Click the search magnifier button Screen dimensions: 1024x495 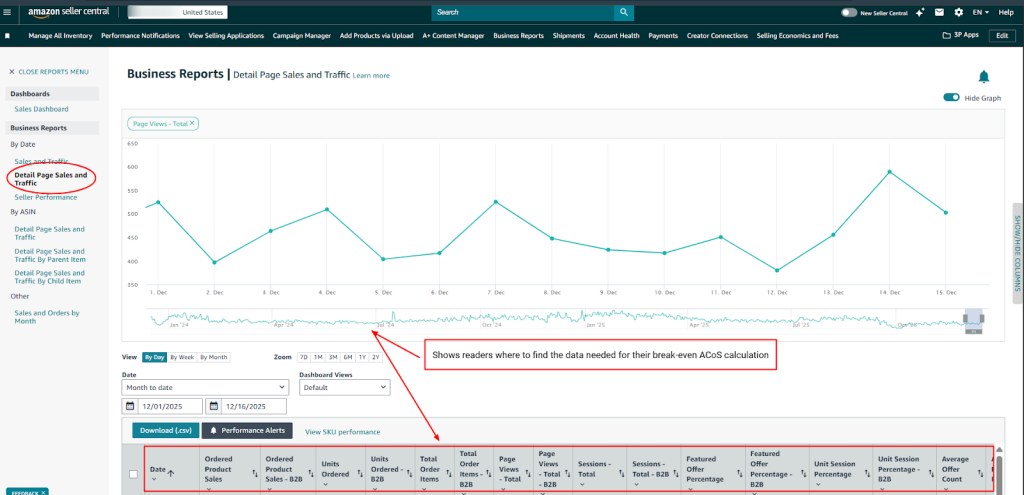click(x=624, y=12)
